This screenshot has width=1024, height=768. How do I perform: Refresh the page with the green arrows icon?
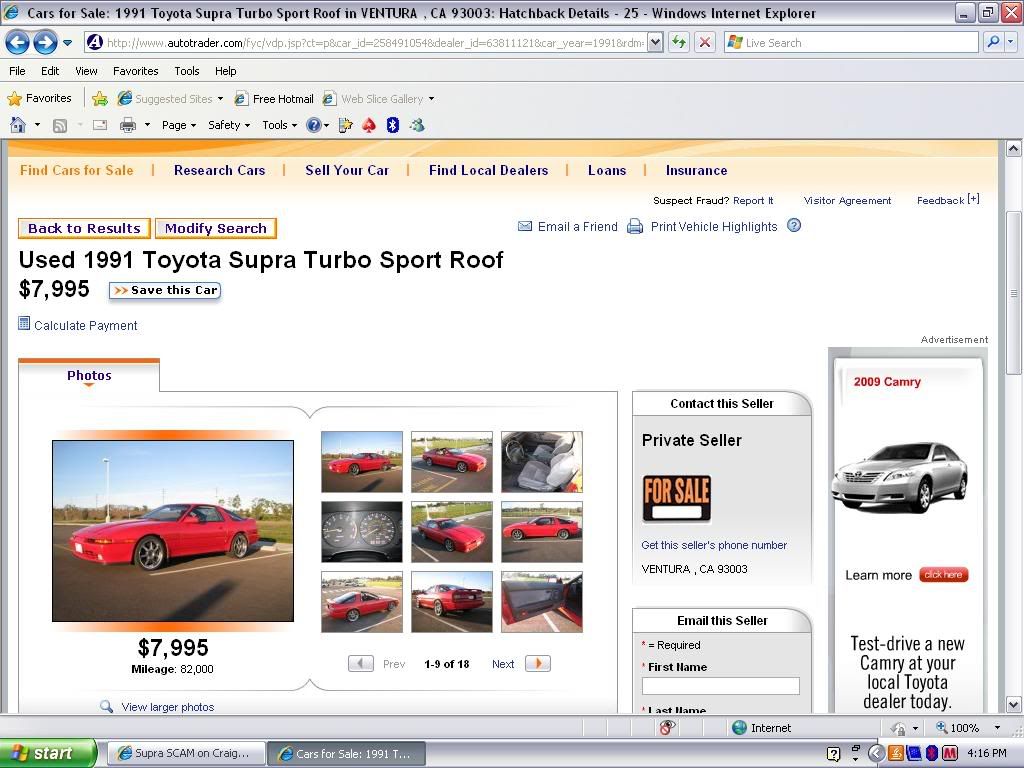680,43
